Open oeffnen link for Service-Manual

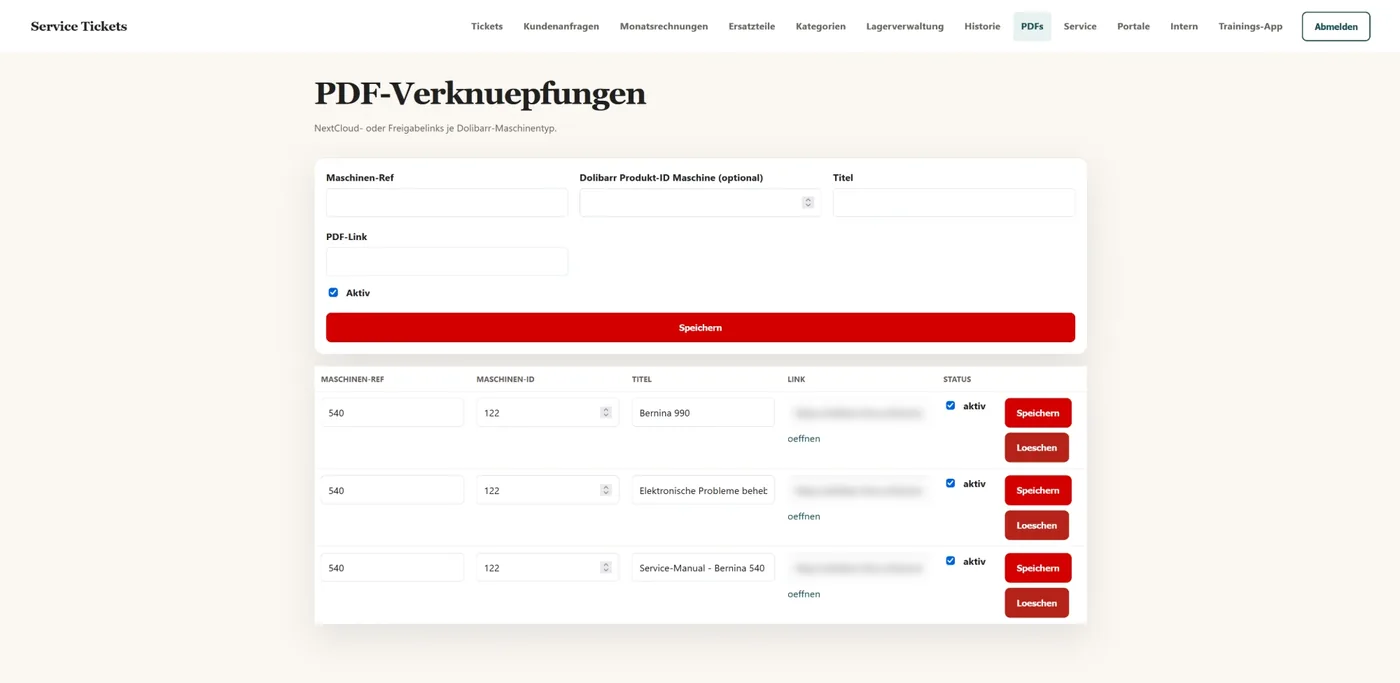coord(804,594)
